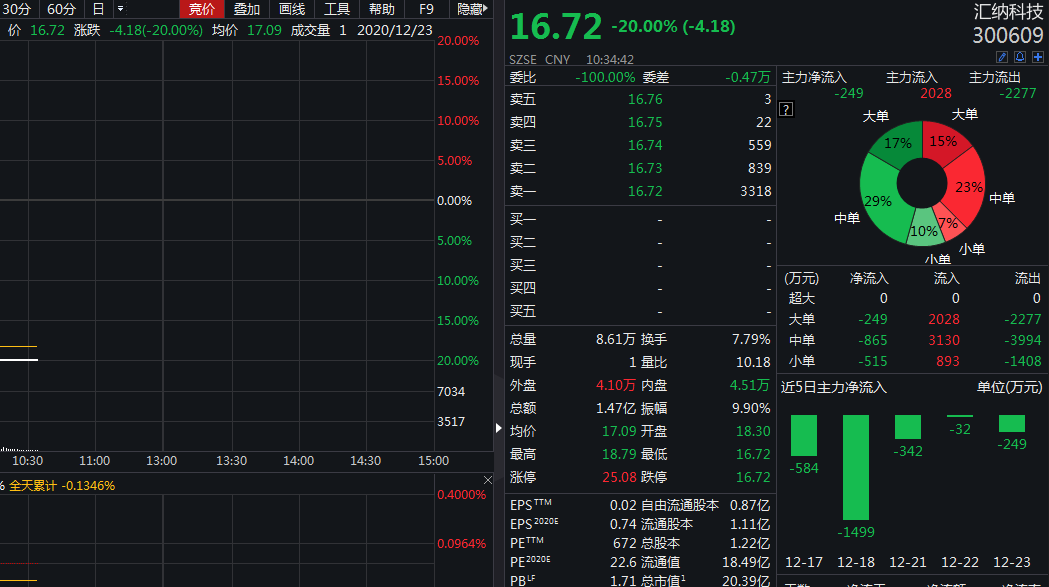Screen dimensions: 1049x587
Task: Click the 外盘 4.10万 value
Action: tap(615, 385)
